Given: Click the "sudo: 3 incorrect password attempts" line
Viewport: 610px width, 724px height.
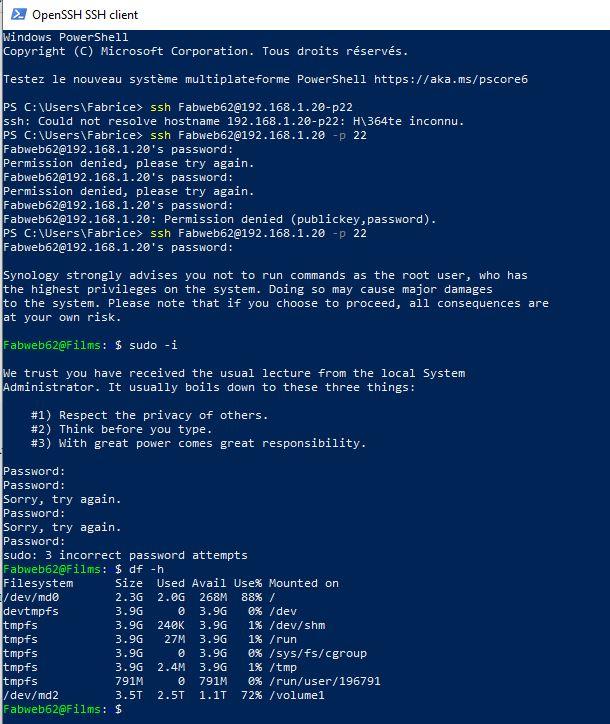Looking at the screenshot, I should 125,555.
